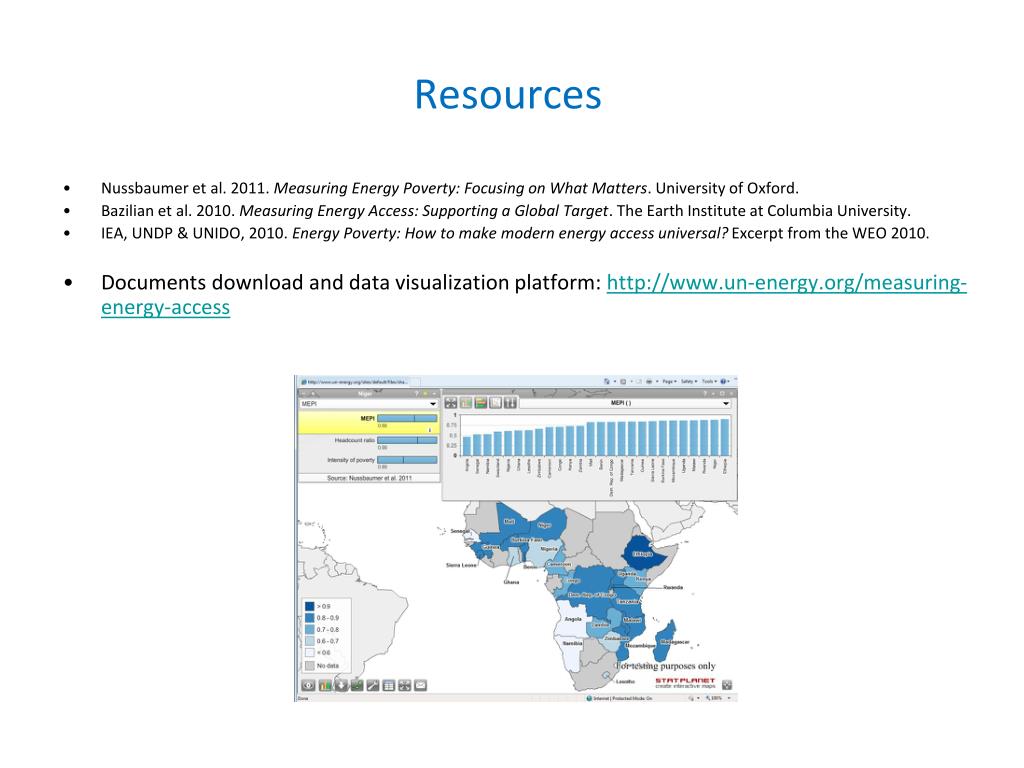Open the data table icon in bottom toolbar
This screenshot has height=768, width=1024.
click(389, 685)
